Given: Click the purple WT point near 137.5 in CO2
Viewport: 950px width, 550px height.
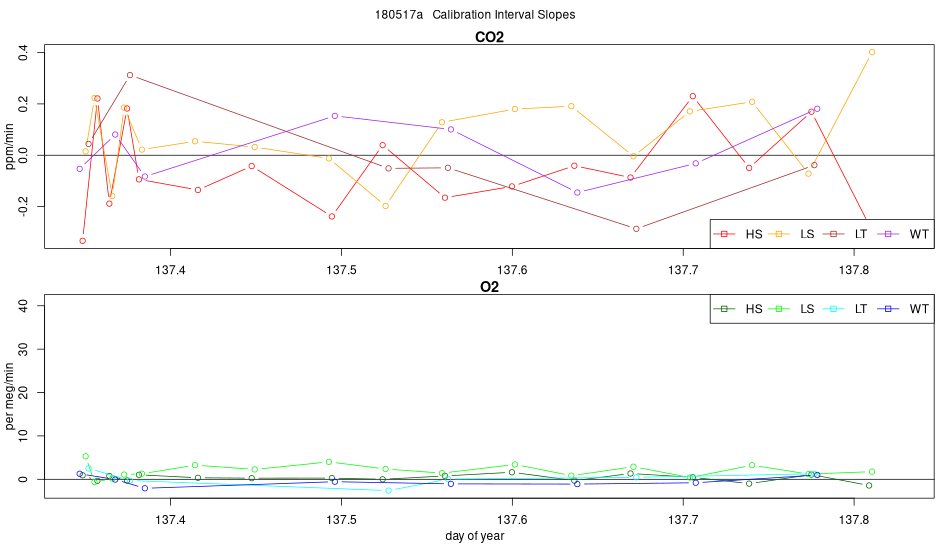Looking at the screenshot, I should [335, 116].
